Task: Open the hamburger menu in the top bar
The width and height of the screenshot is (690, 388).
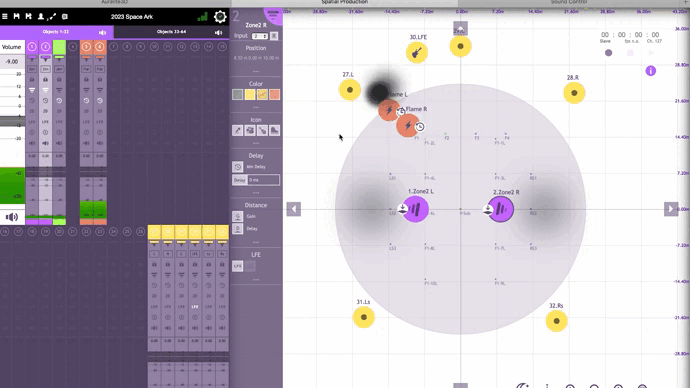Action: [x=5, y=17]
